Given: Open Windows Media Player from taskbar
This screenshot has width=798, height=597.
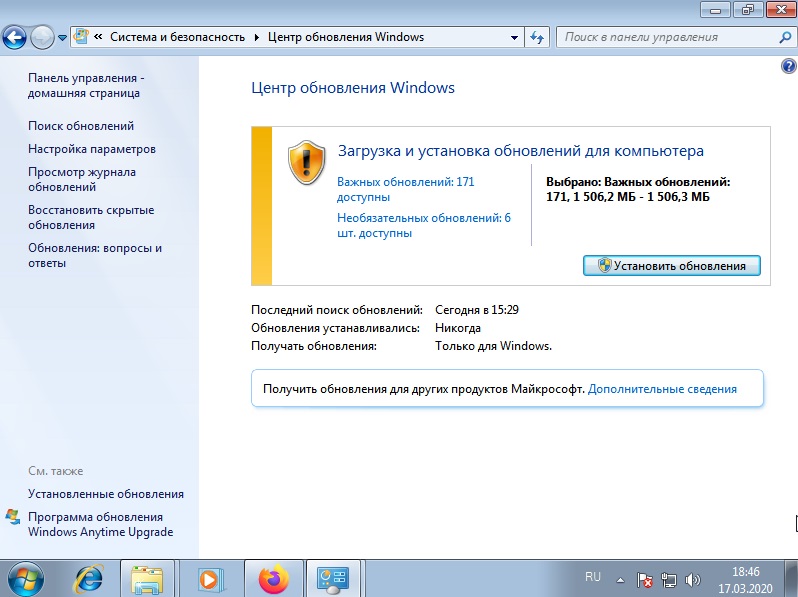Looking at the screenshot, I should pyautogui.click(x=209, y=579).
